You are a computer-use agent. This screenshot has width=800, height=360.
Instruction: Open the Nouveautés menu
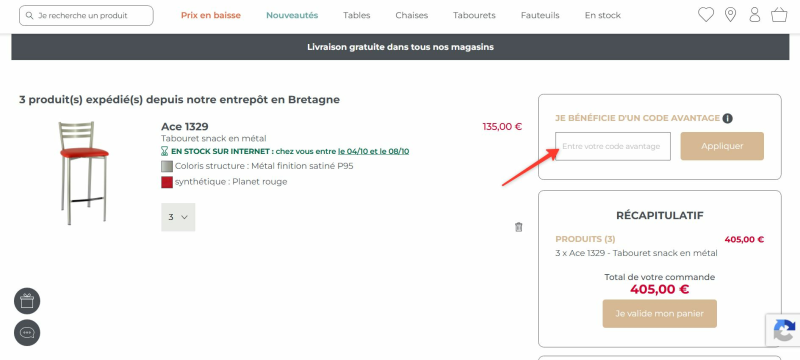(x=292, y=15)
